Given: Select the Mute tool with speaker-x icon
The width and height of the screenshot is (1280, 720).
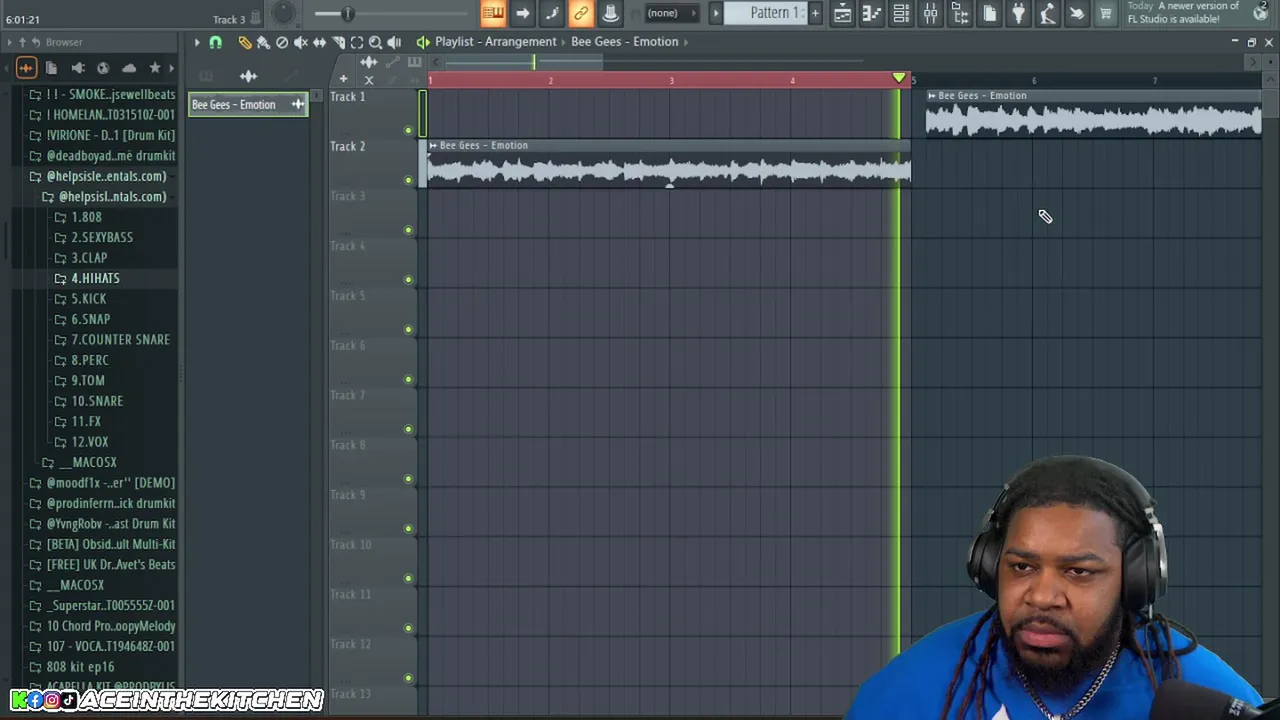Looking at the screenshot, I should click(300, 42).
